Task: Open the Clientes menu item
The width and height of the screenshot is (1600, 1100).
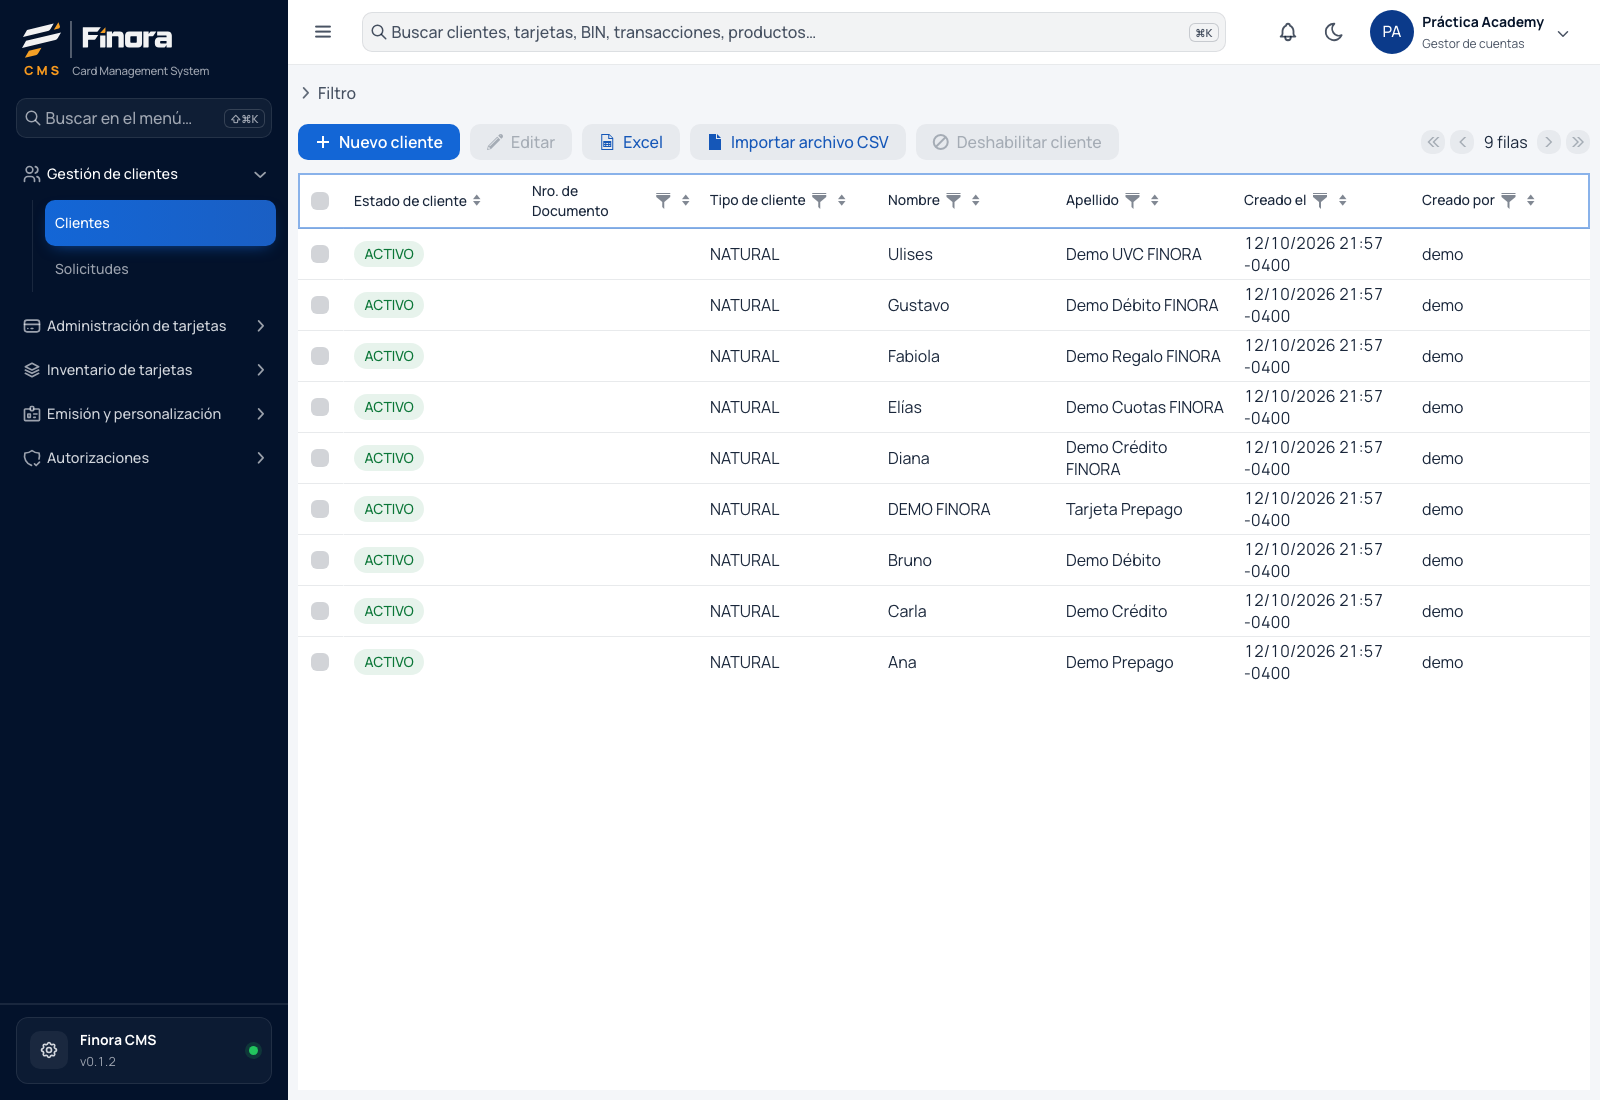Action: 160,223
